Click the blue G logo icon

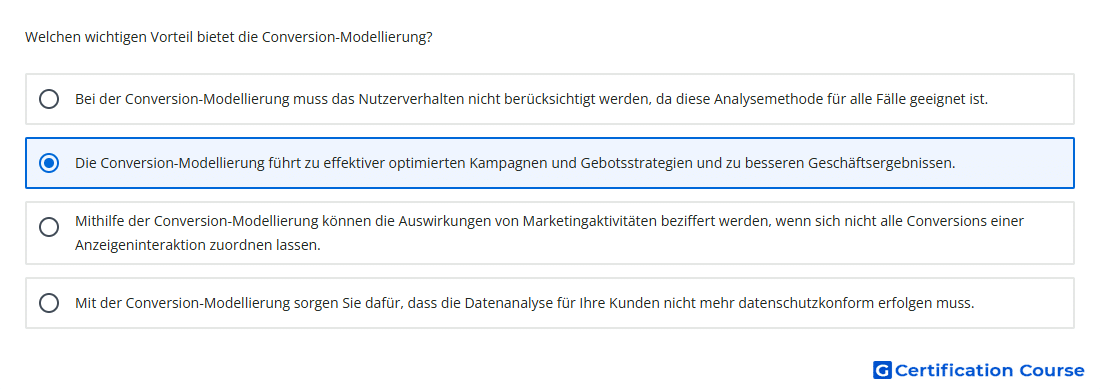882,370
